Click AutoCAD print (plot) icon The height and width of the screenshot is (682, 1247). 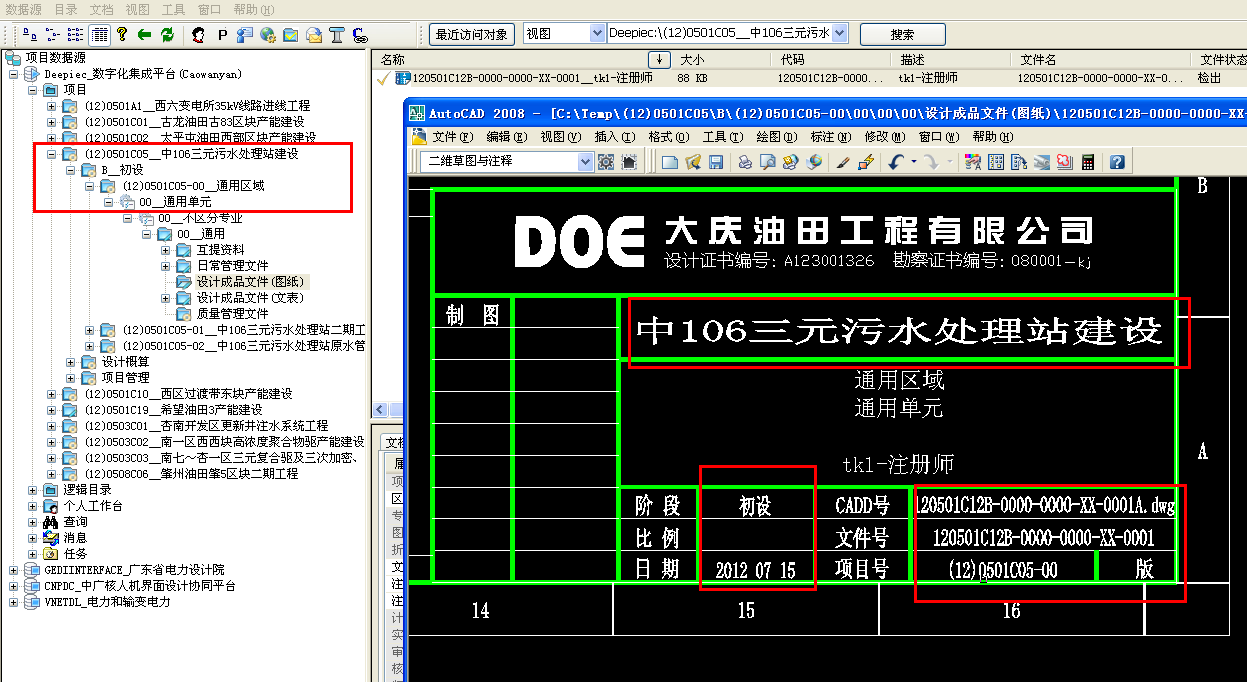click(x=746, y=162)
